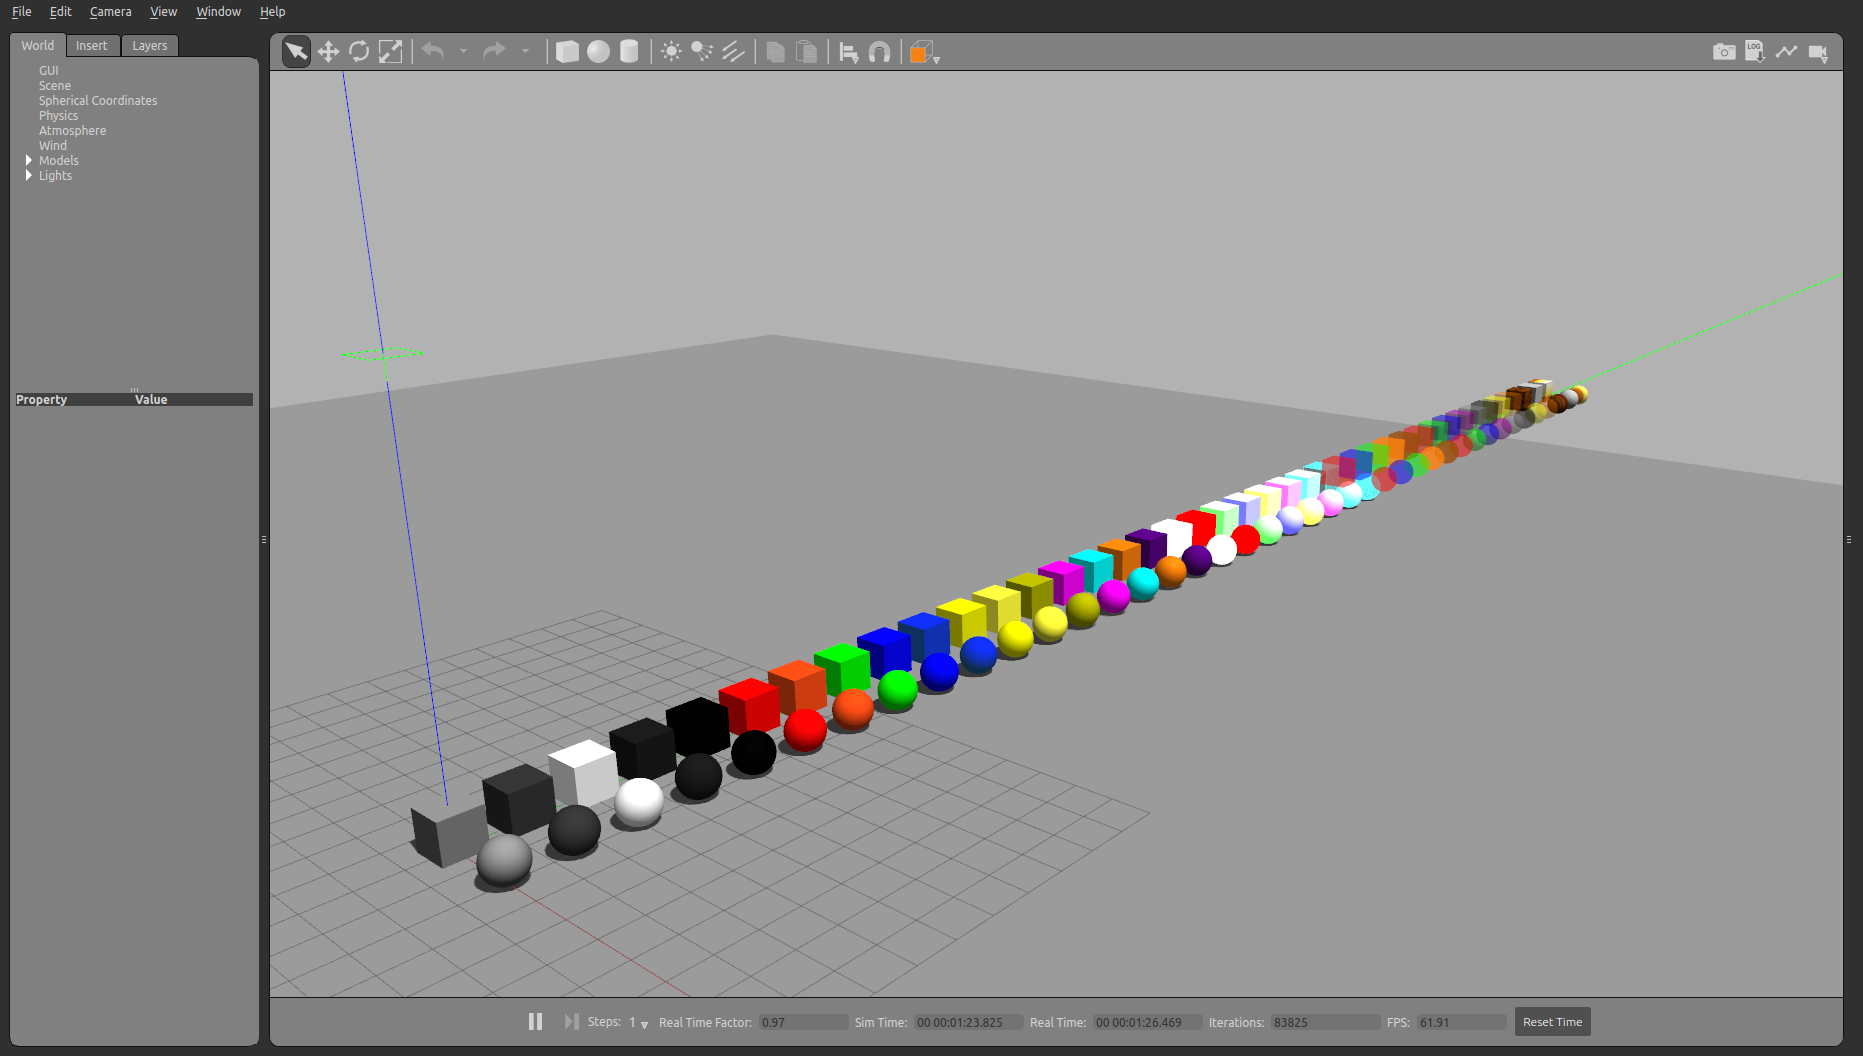This screenshot has height=1056, width=1863.
Task: Expand the Lights tree node
Action: pos(29,175)
